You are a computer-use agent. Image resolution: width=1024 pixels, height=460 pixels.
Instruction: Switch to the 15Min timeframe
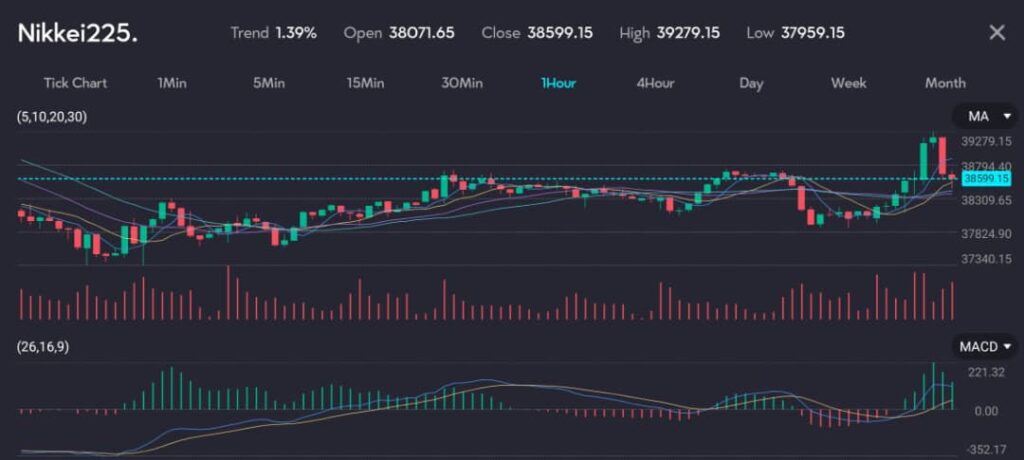coord(365,83)
